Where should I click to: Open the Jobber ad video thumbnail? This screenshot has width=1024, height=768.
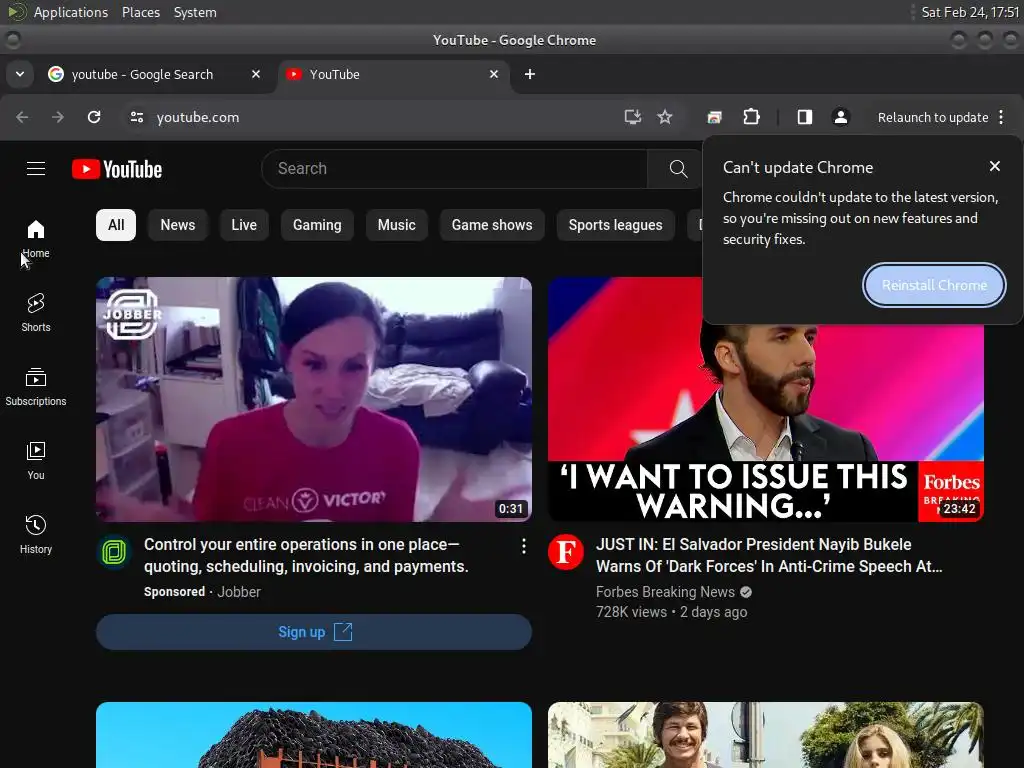[313, 399]
